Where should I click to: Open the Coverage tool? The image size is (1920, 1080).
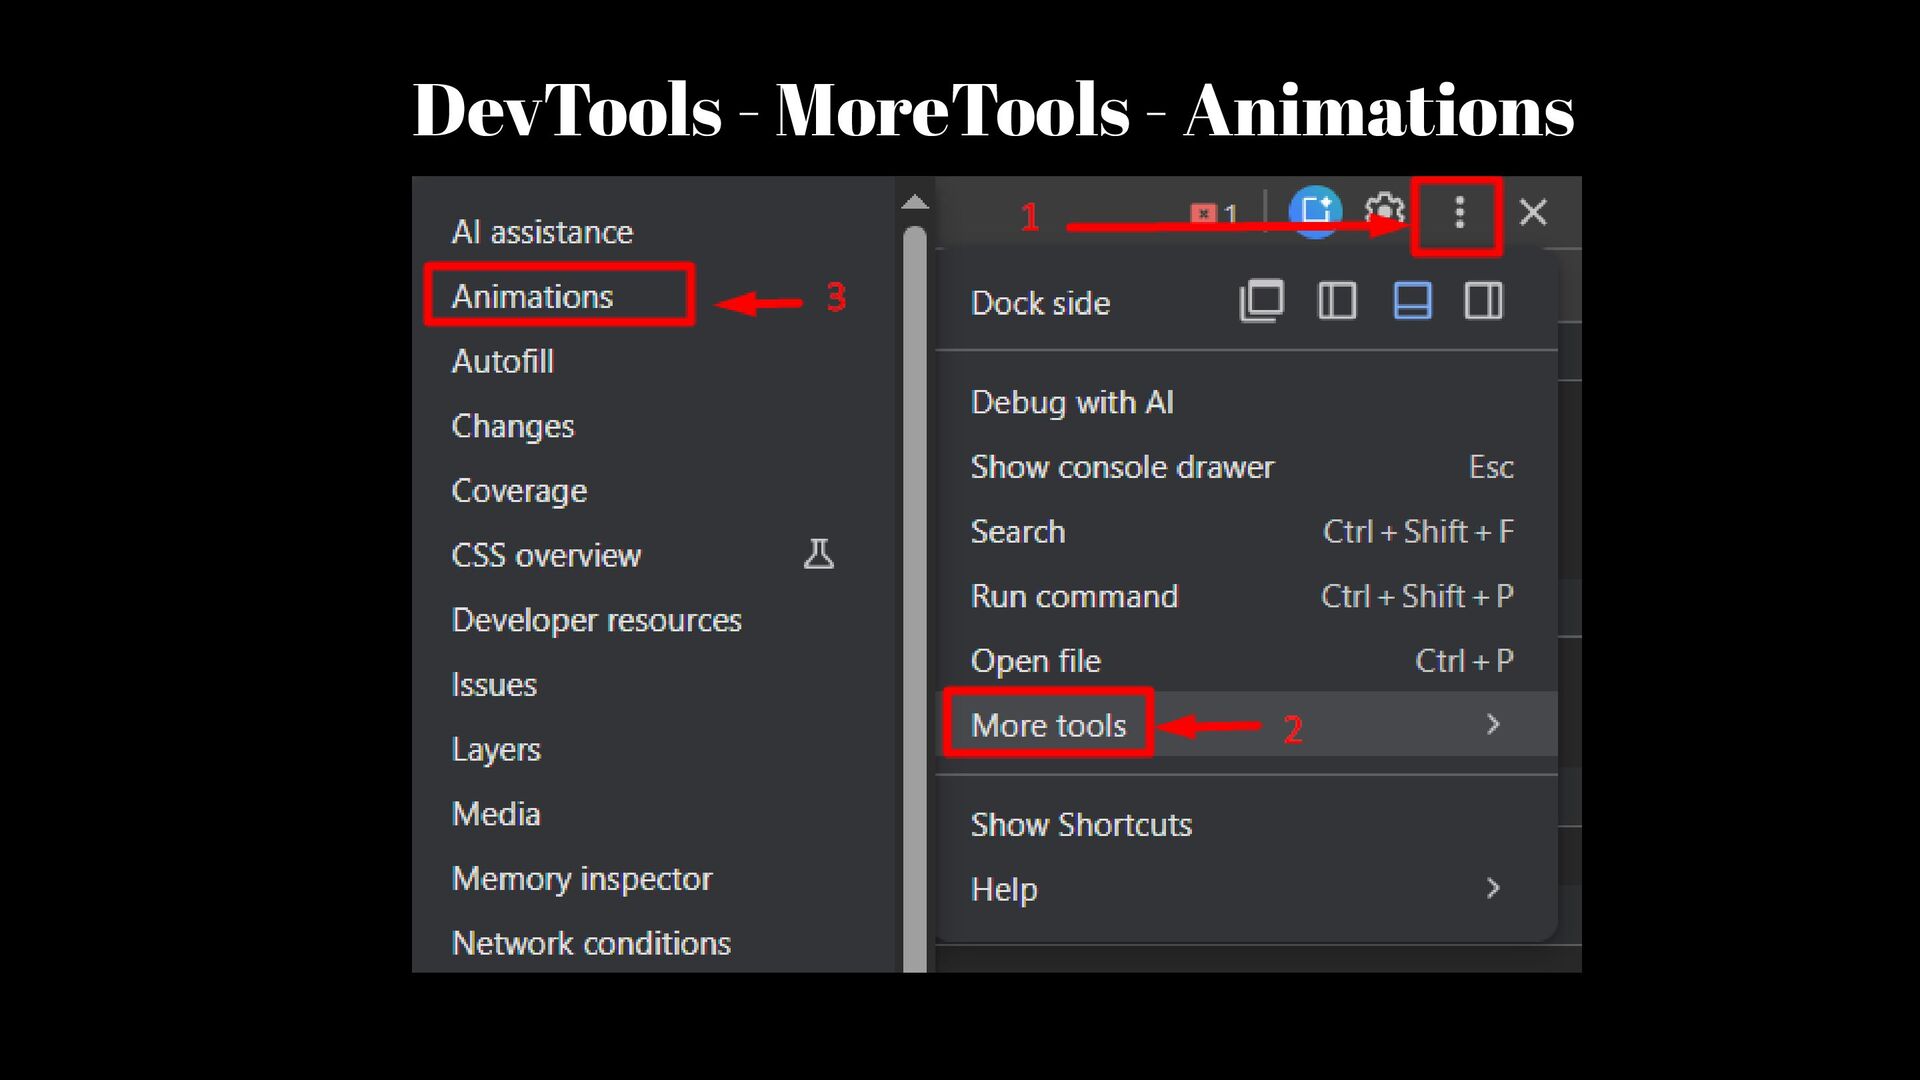coord(519,490)
